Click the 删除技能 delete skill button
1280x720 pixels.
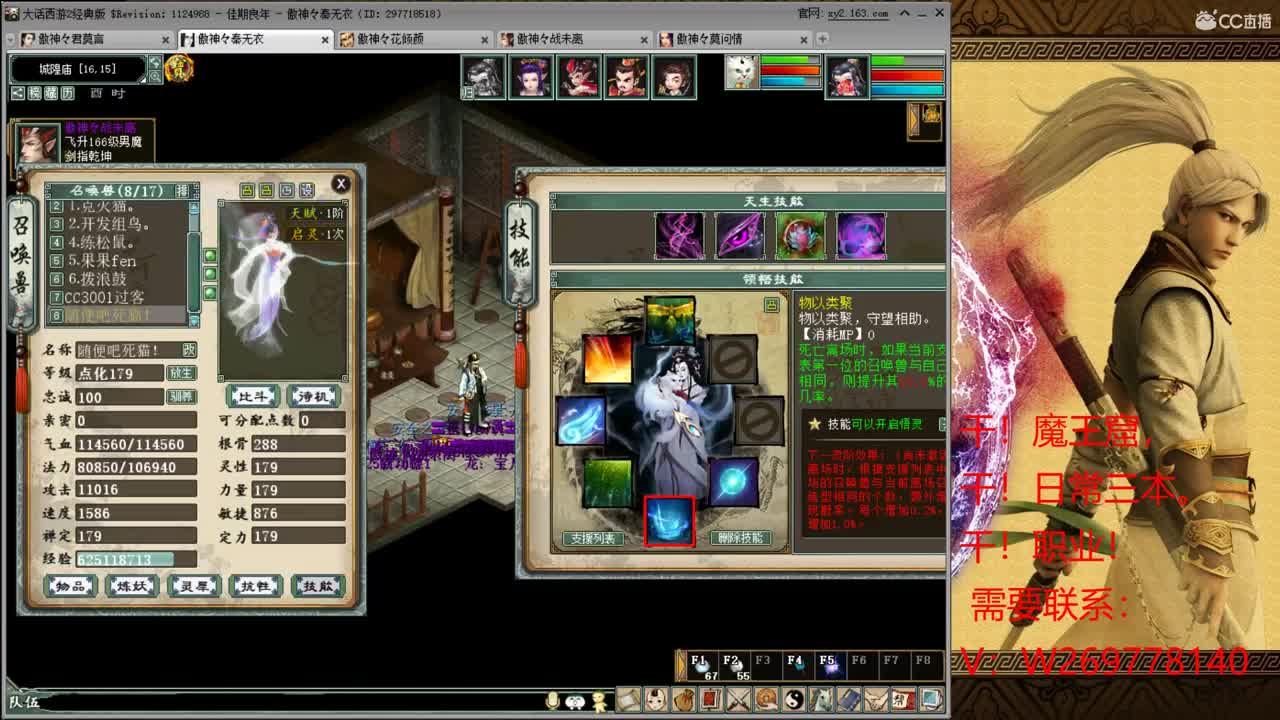pos(741,538)
